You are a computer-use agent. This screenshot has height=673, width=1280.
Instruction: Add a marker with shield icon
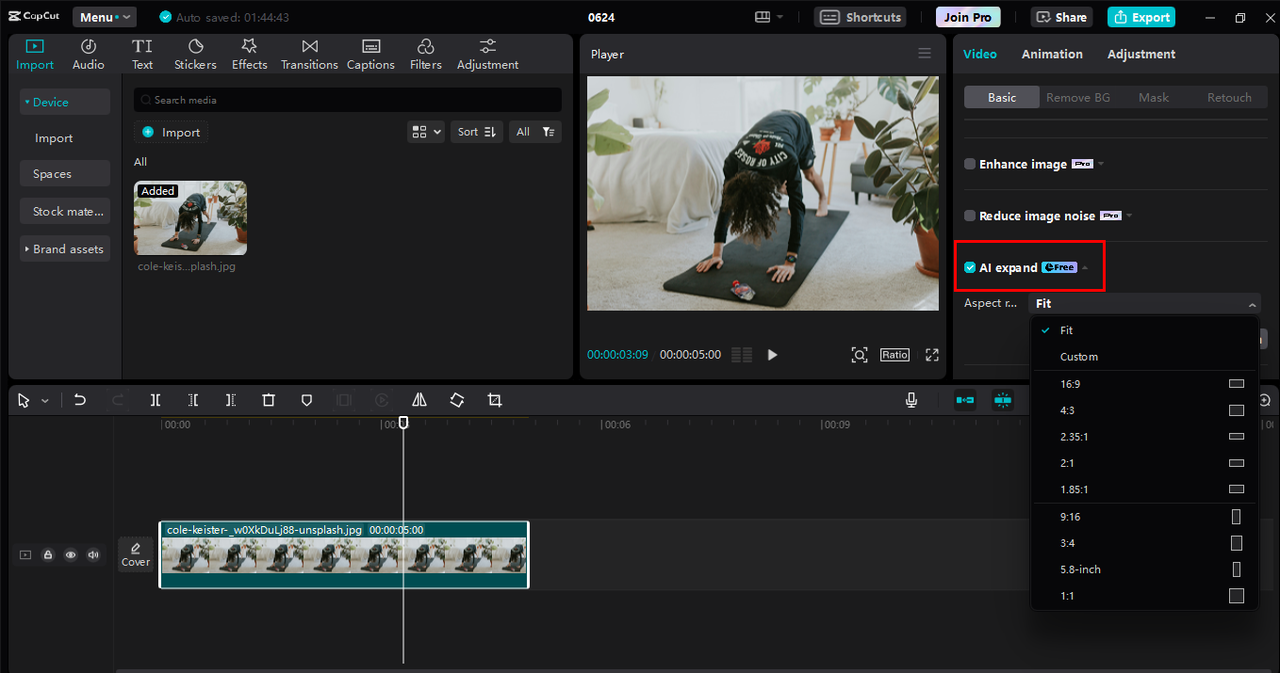(307, 400)
